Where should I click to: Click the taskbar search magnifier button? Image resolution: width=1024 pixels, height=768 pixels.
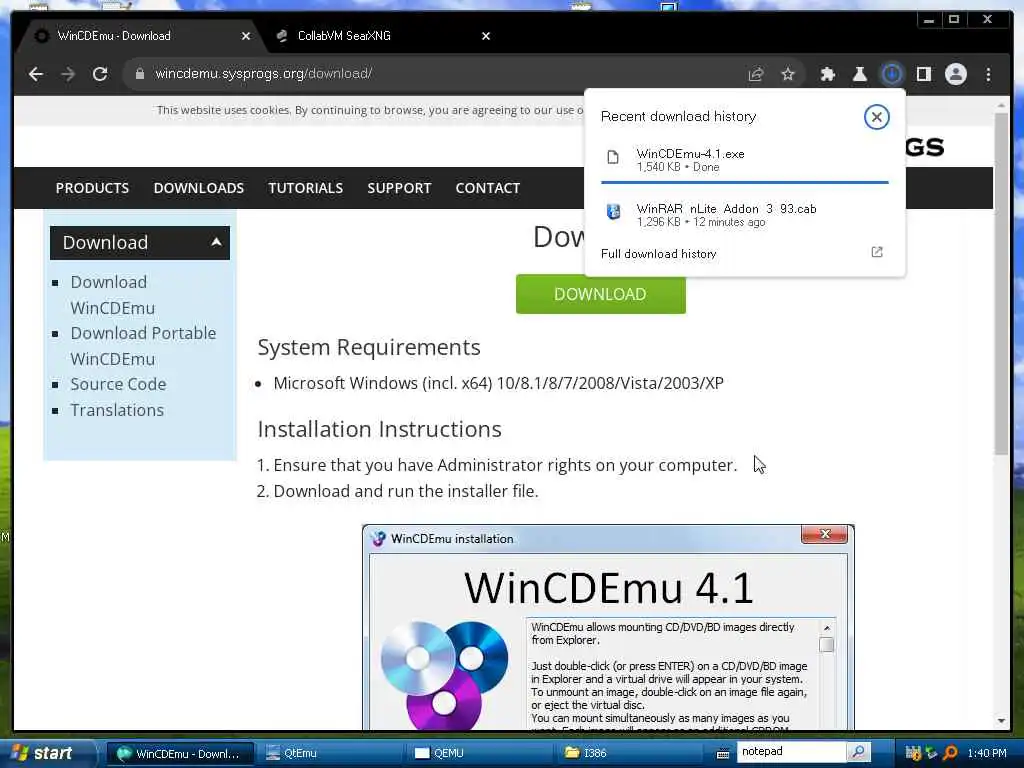coord(859,752)
